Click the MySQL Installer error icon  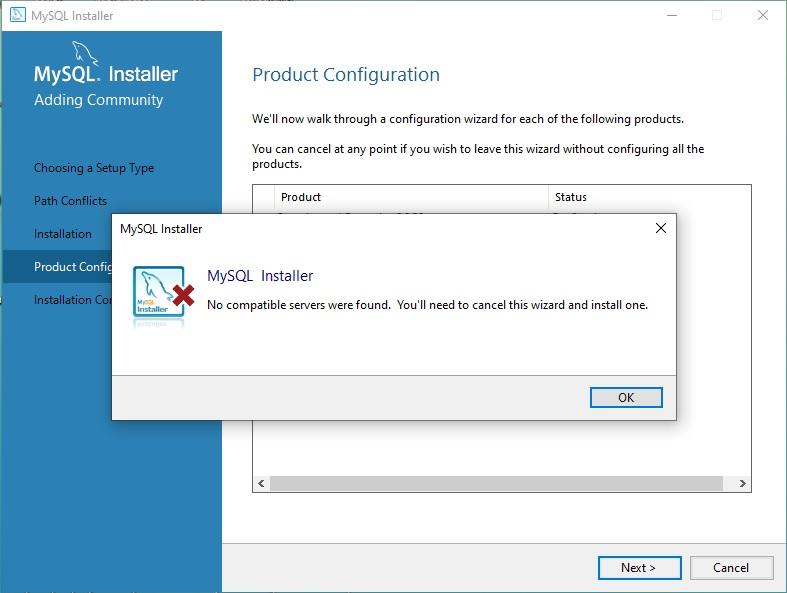(163, 292)
